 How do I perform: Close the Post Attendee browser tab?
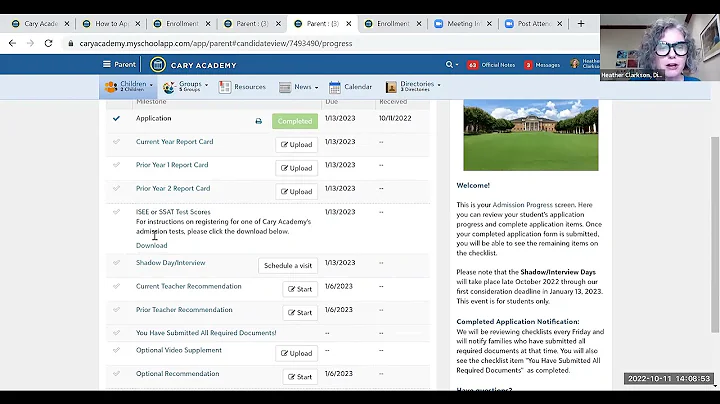tap(559, 23)
